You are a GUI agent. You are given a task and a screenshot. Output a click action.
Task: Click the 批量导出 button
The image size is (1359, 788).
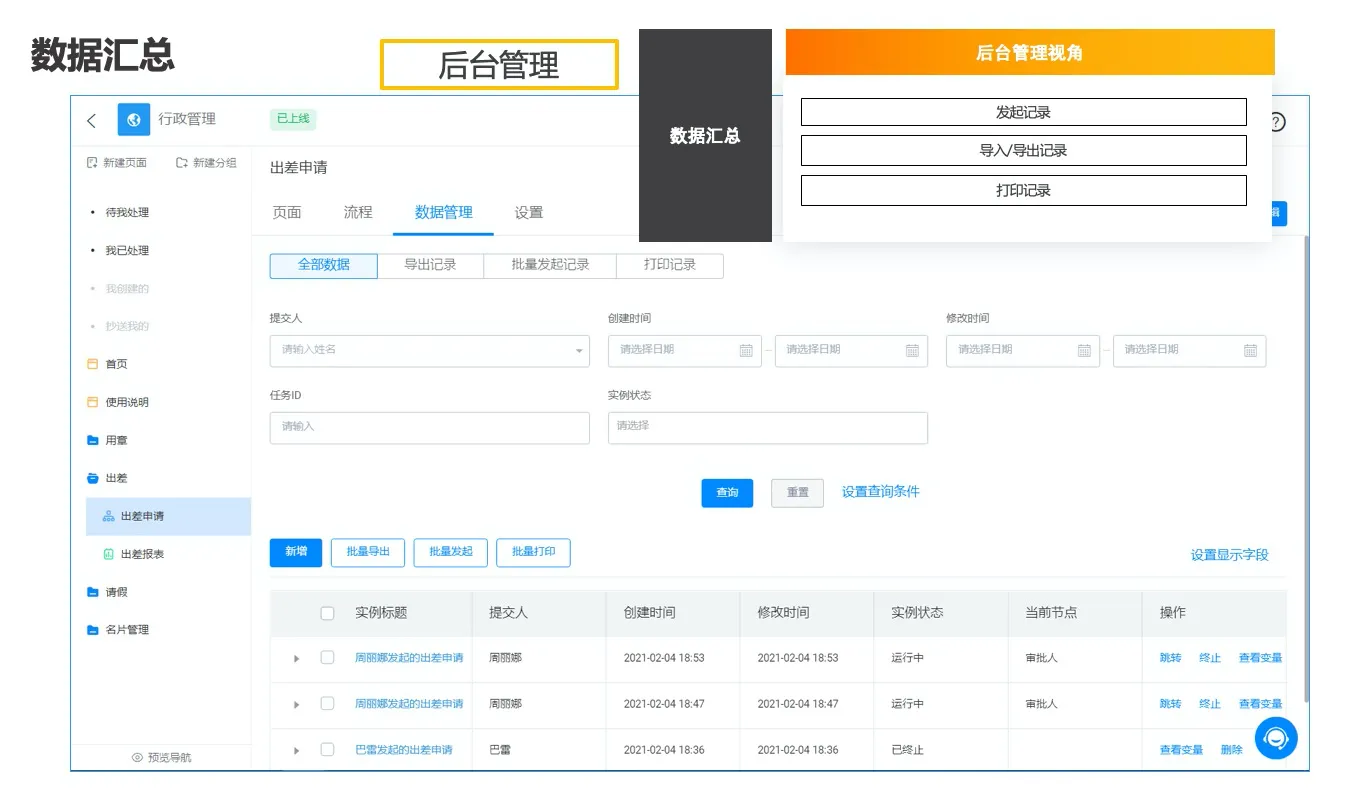point(368,552)
